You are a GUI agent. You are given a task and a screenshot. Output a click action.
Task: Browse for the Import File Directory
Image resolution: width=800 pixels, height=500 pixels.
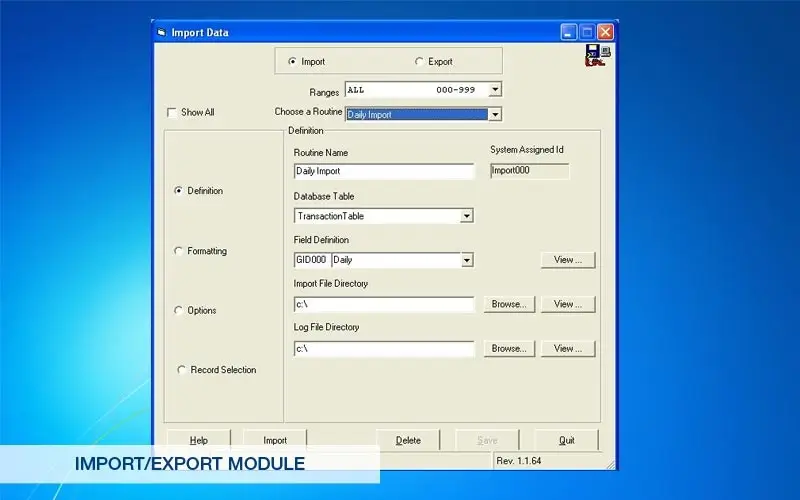(x=509, y=305)
